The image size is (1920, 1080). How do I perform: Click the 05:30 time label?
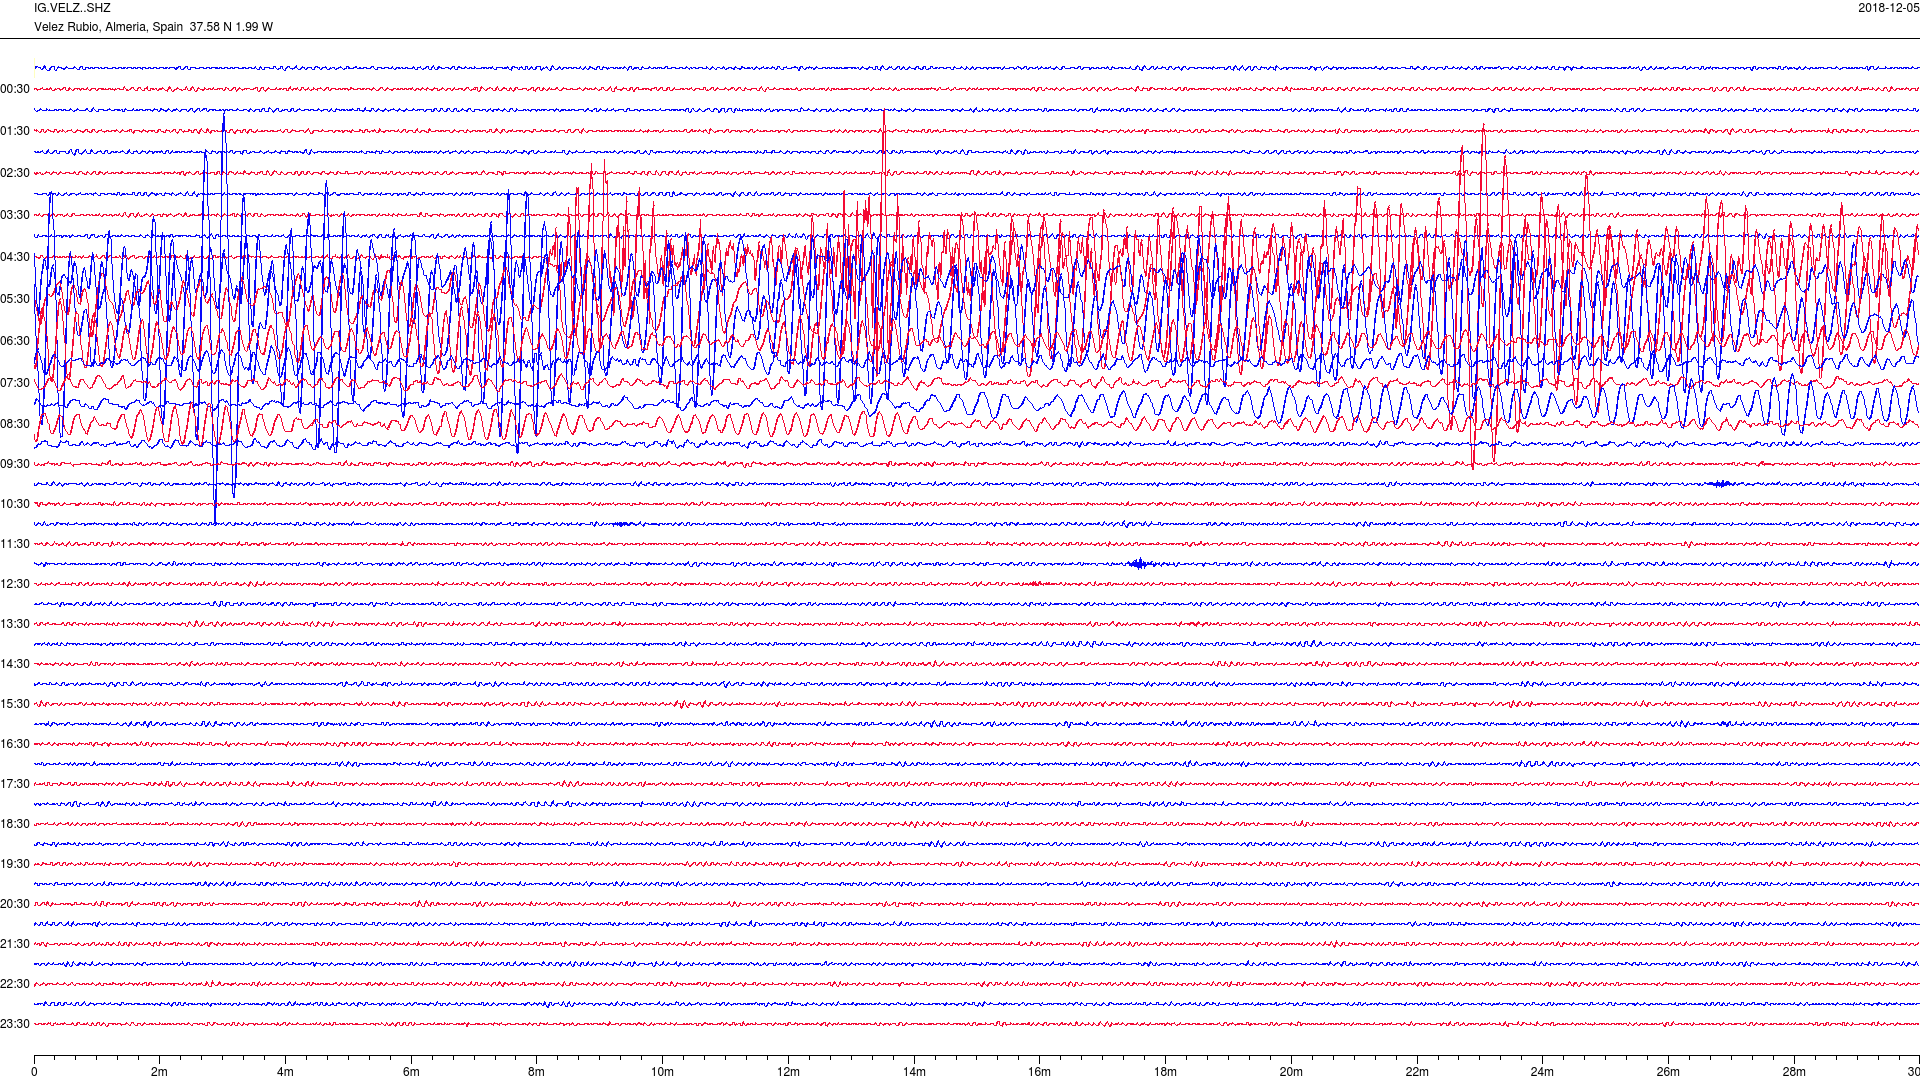coord(15,299)
